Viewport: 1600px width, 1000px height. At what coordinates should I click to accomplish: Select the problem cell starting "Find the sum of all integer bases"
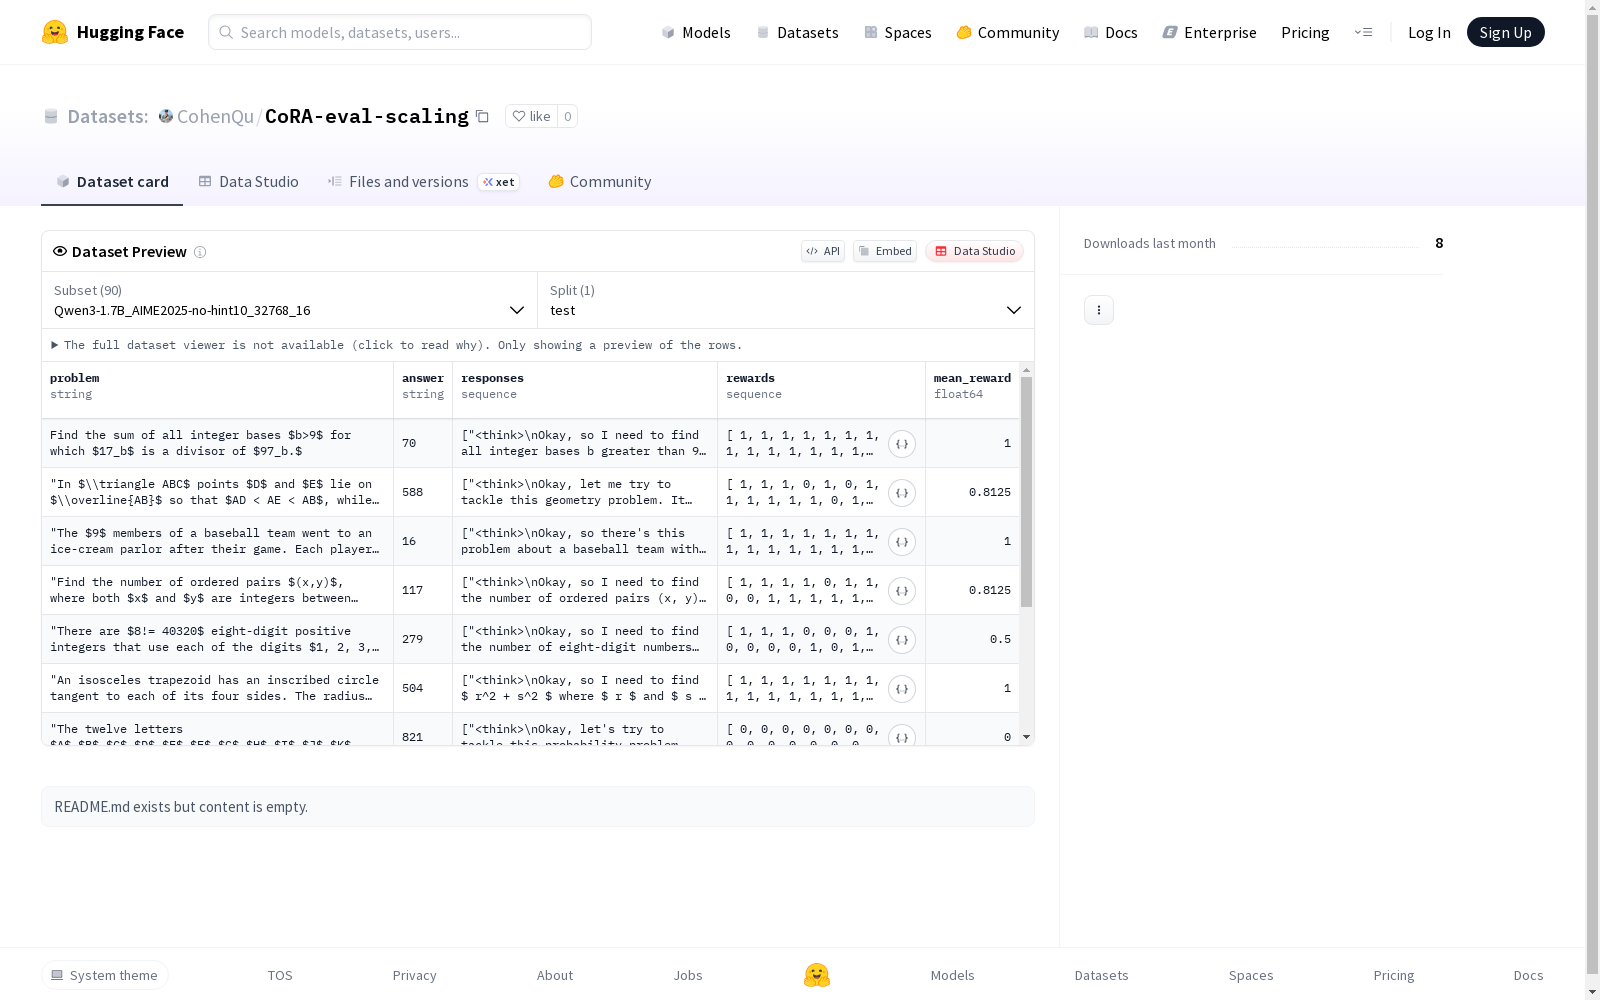tap(218, 443)
